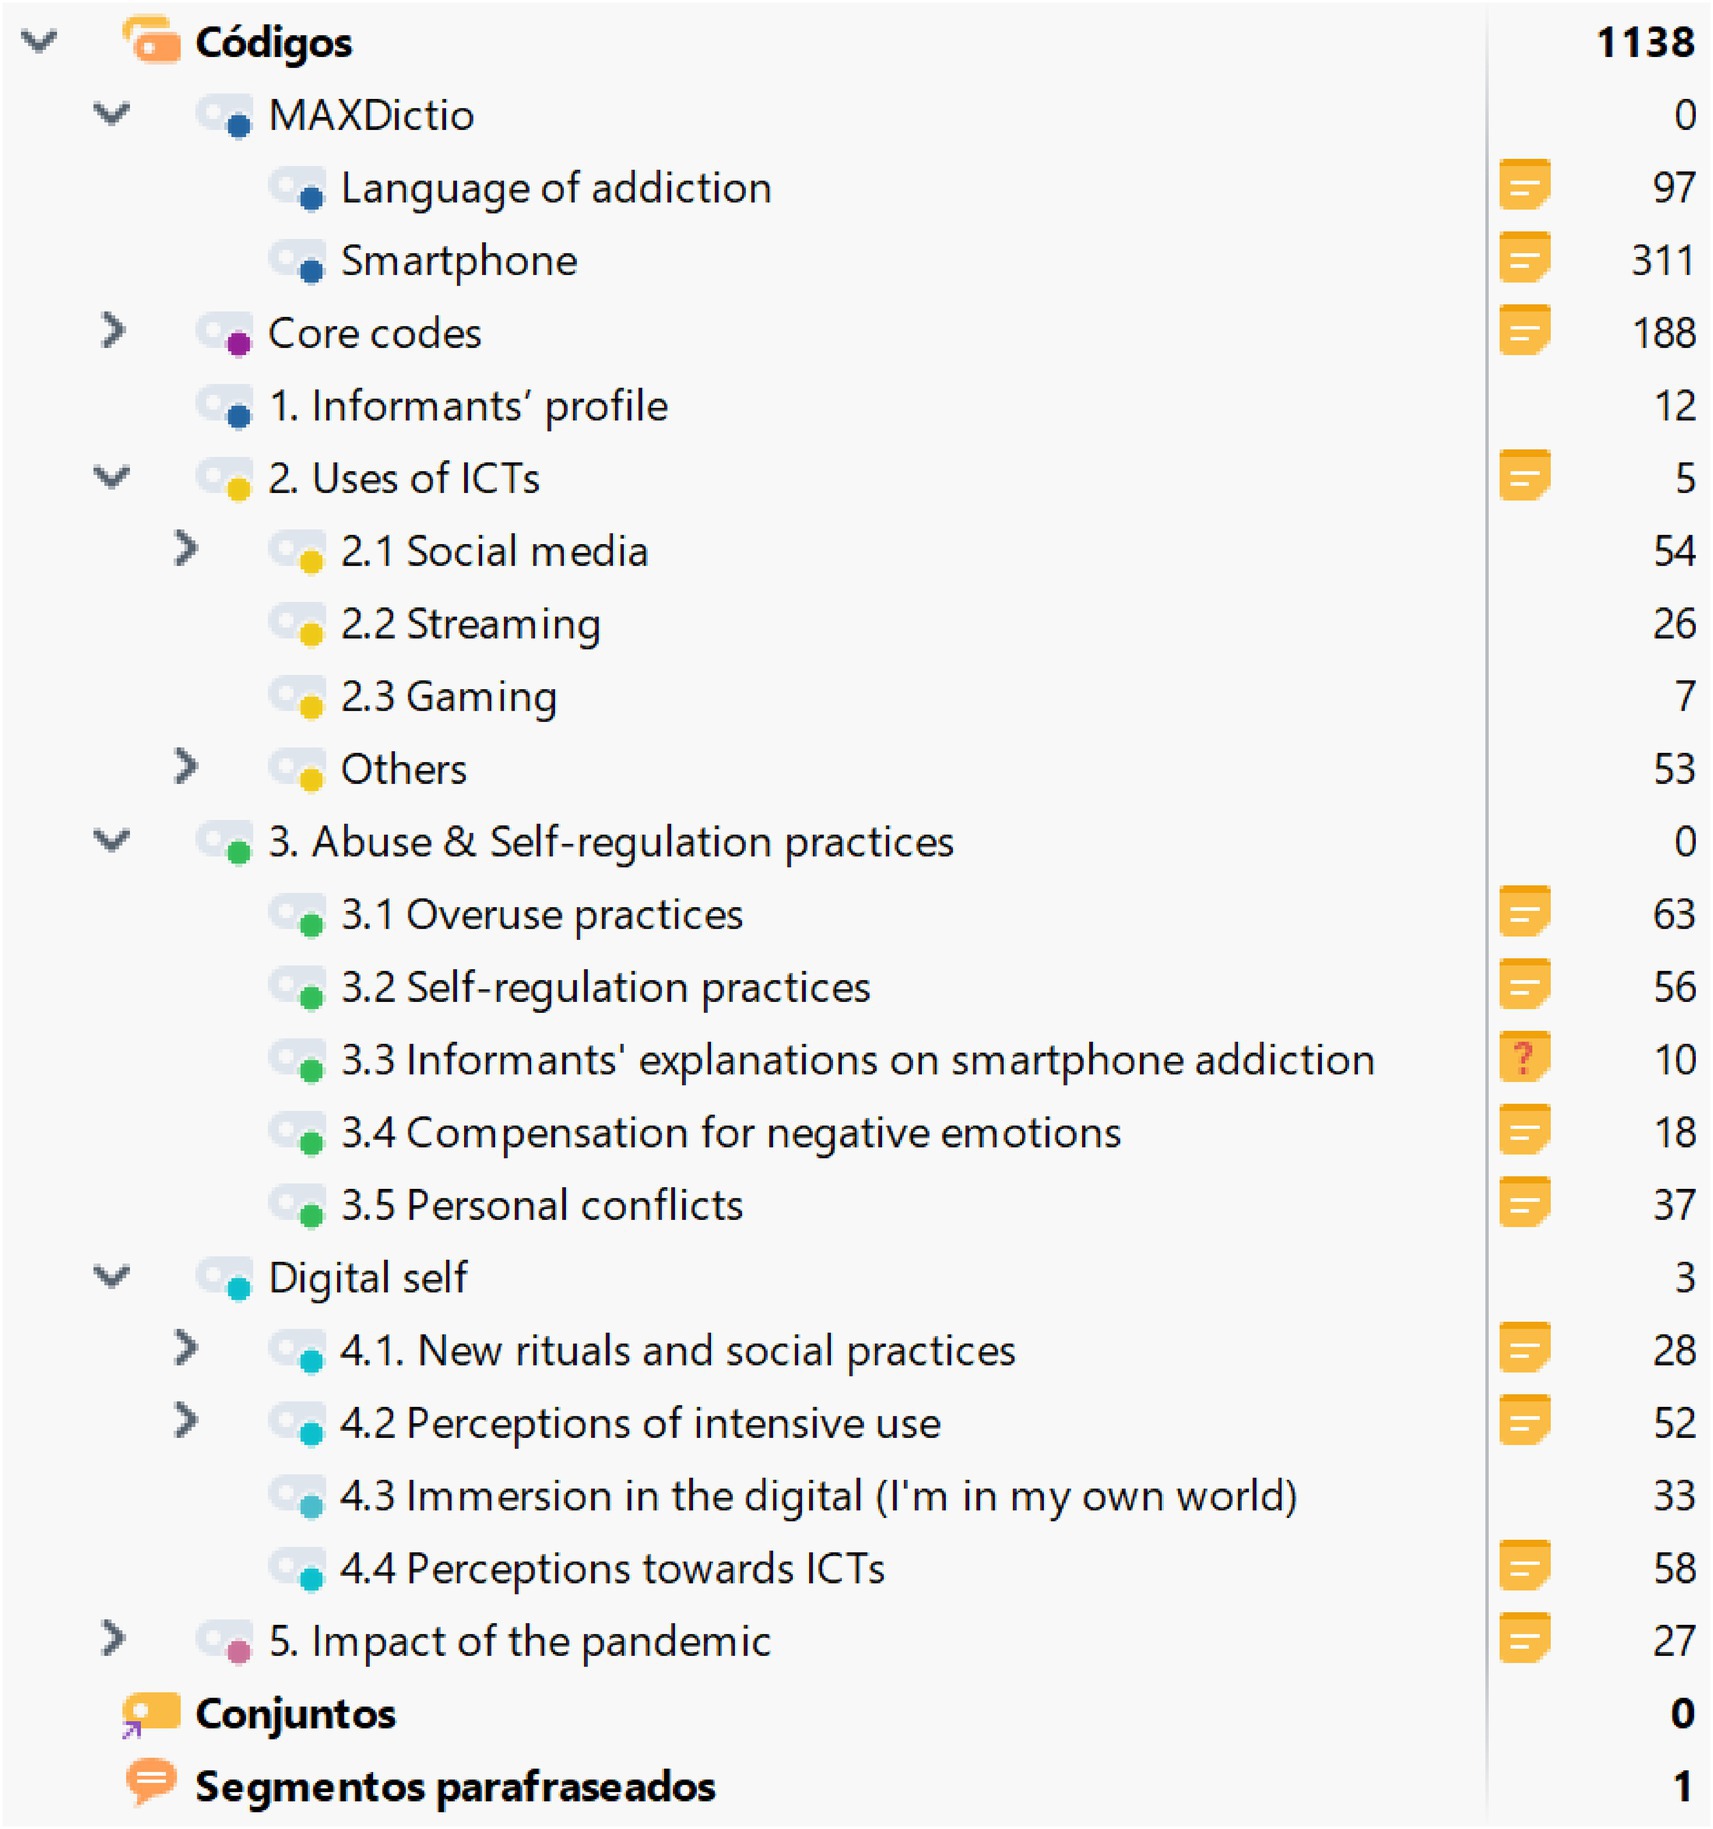Open memo icon for 3.5 Personal conflicts
This screenshot has width=1713, height=1829.
click(x=1523, y=1204)
